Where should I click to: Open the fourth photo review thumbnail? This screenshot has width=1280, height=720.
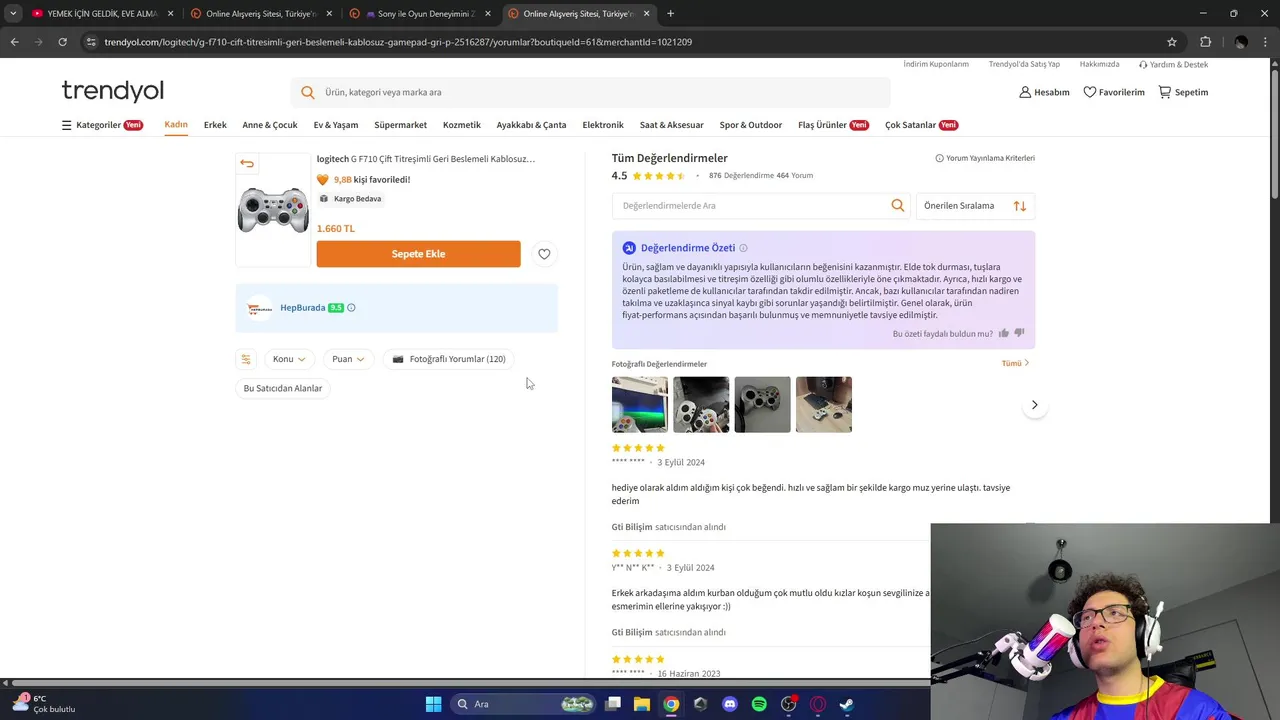pyautogui.click(x=824, y=405)
